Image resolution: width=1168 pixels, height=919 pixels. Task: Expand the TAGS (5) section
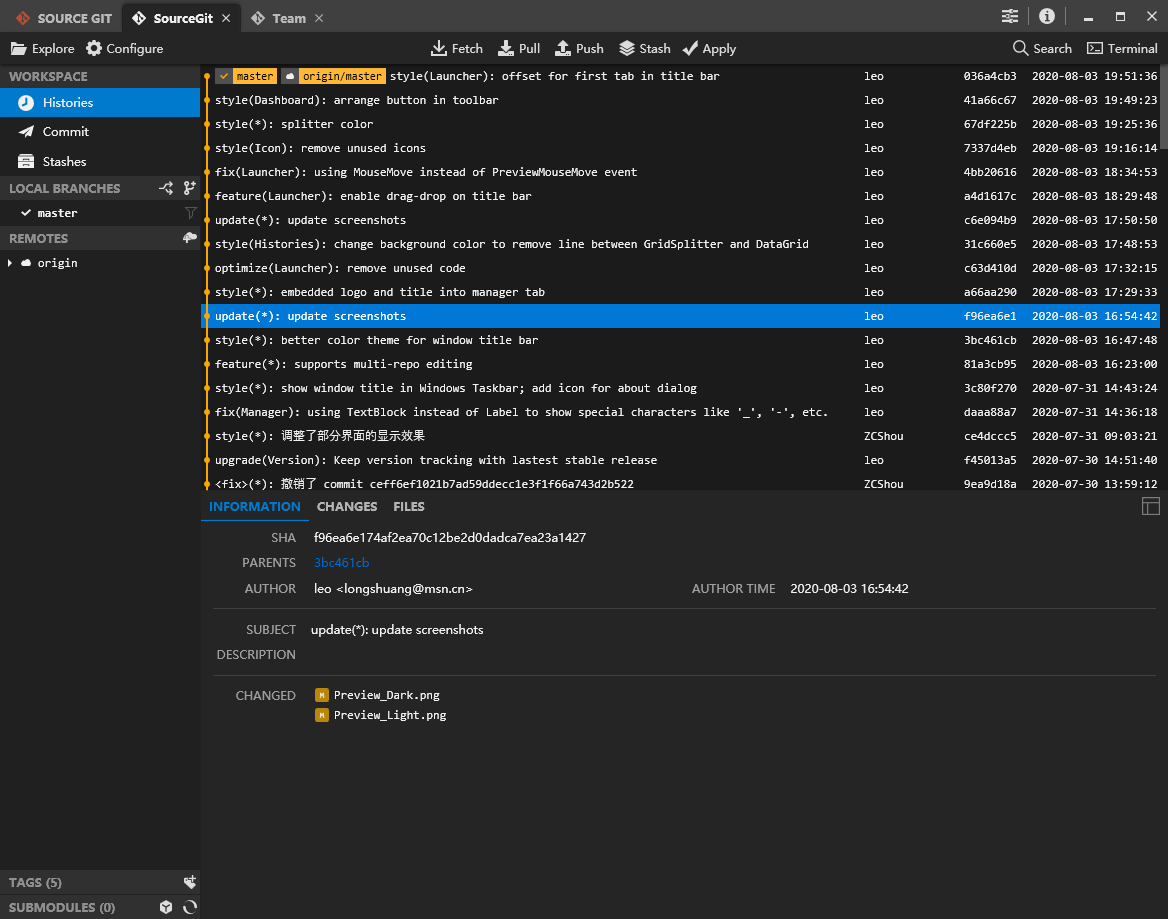[35, 882]
